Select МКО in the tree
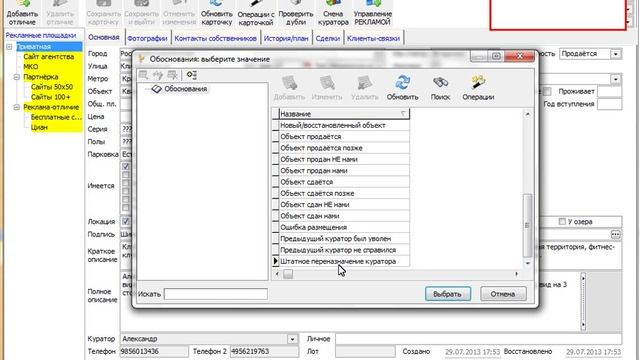This screenshot has width=640, height=360. pos(31,67)
